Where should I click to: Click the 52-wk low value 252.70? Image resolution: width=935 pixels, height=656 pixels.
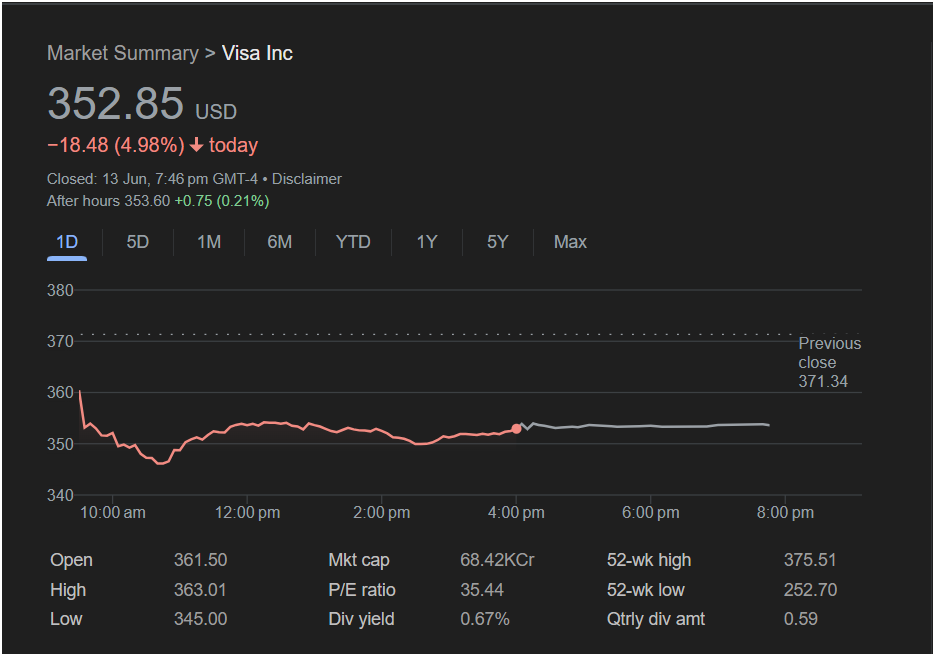pyautogui.click(x=810, y=590)
